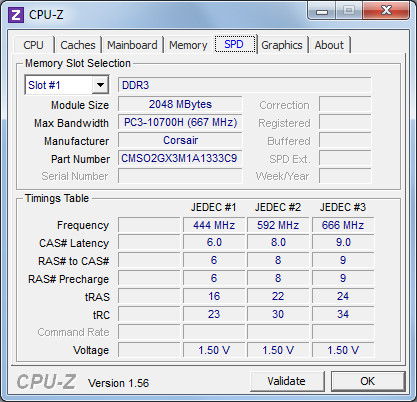This screenshot has height=402, width=417.
Task: Open the CPU tab
Action: tap(33, 45)
